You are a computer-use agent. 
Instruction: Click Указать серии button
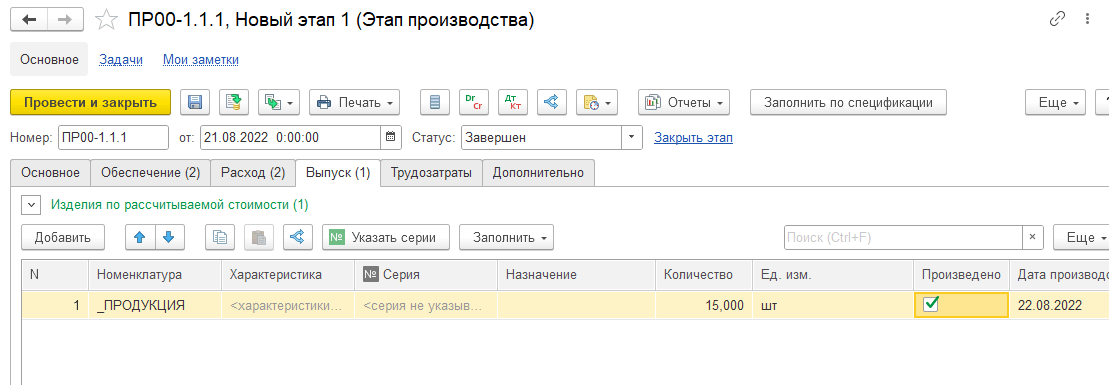point(386,237)
